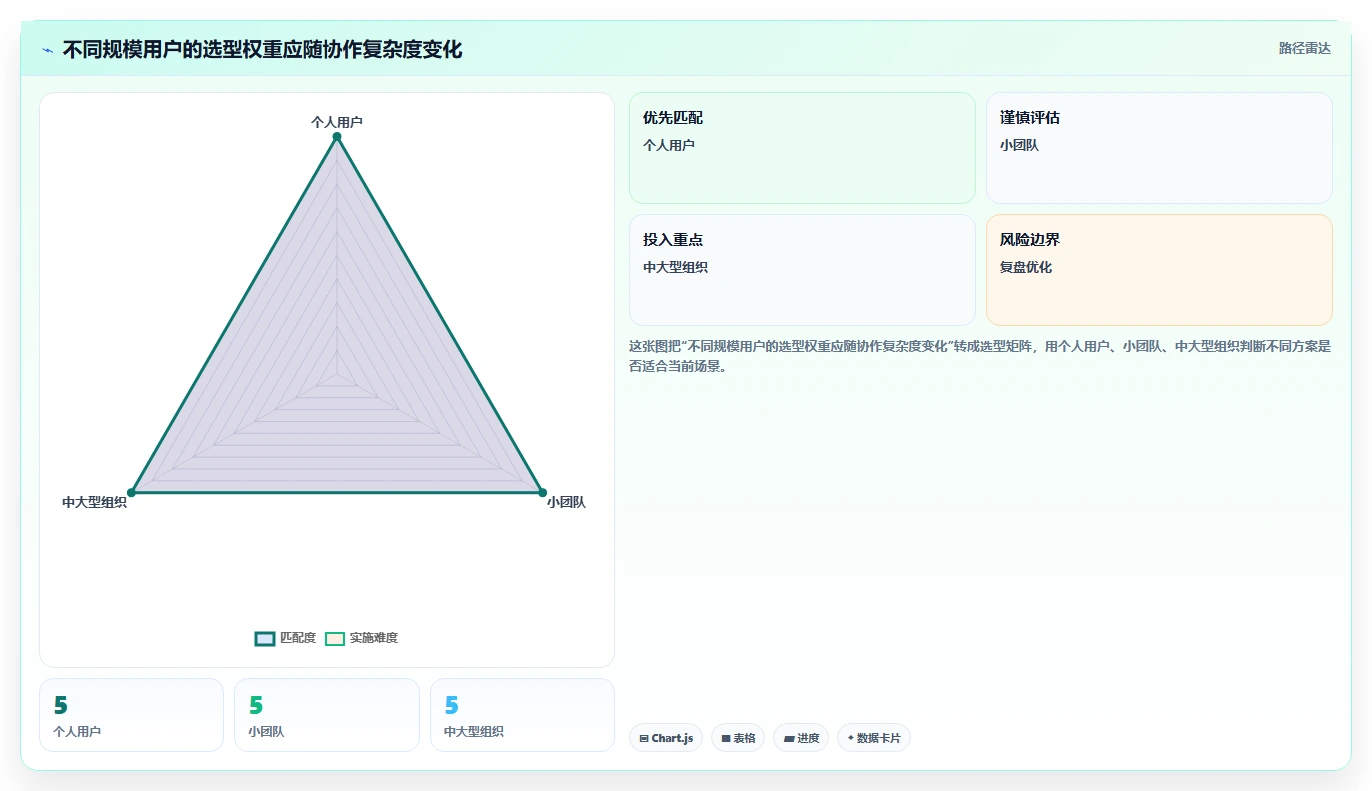Image resolution: width=1372 pixels, height=791 pixels.
Task: Click the 个人用户 radar axis label
Action: click(x=337, y=122)
